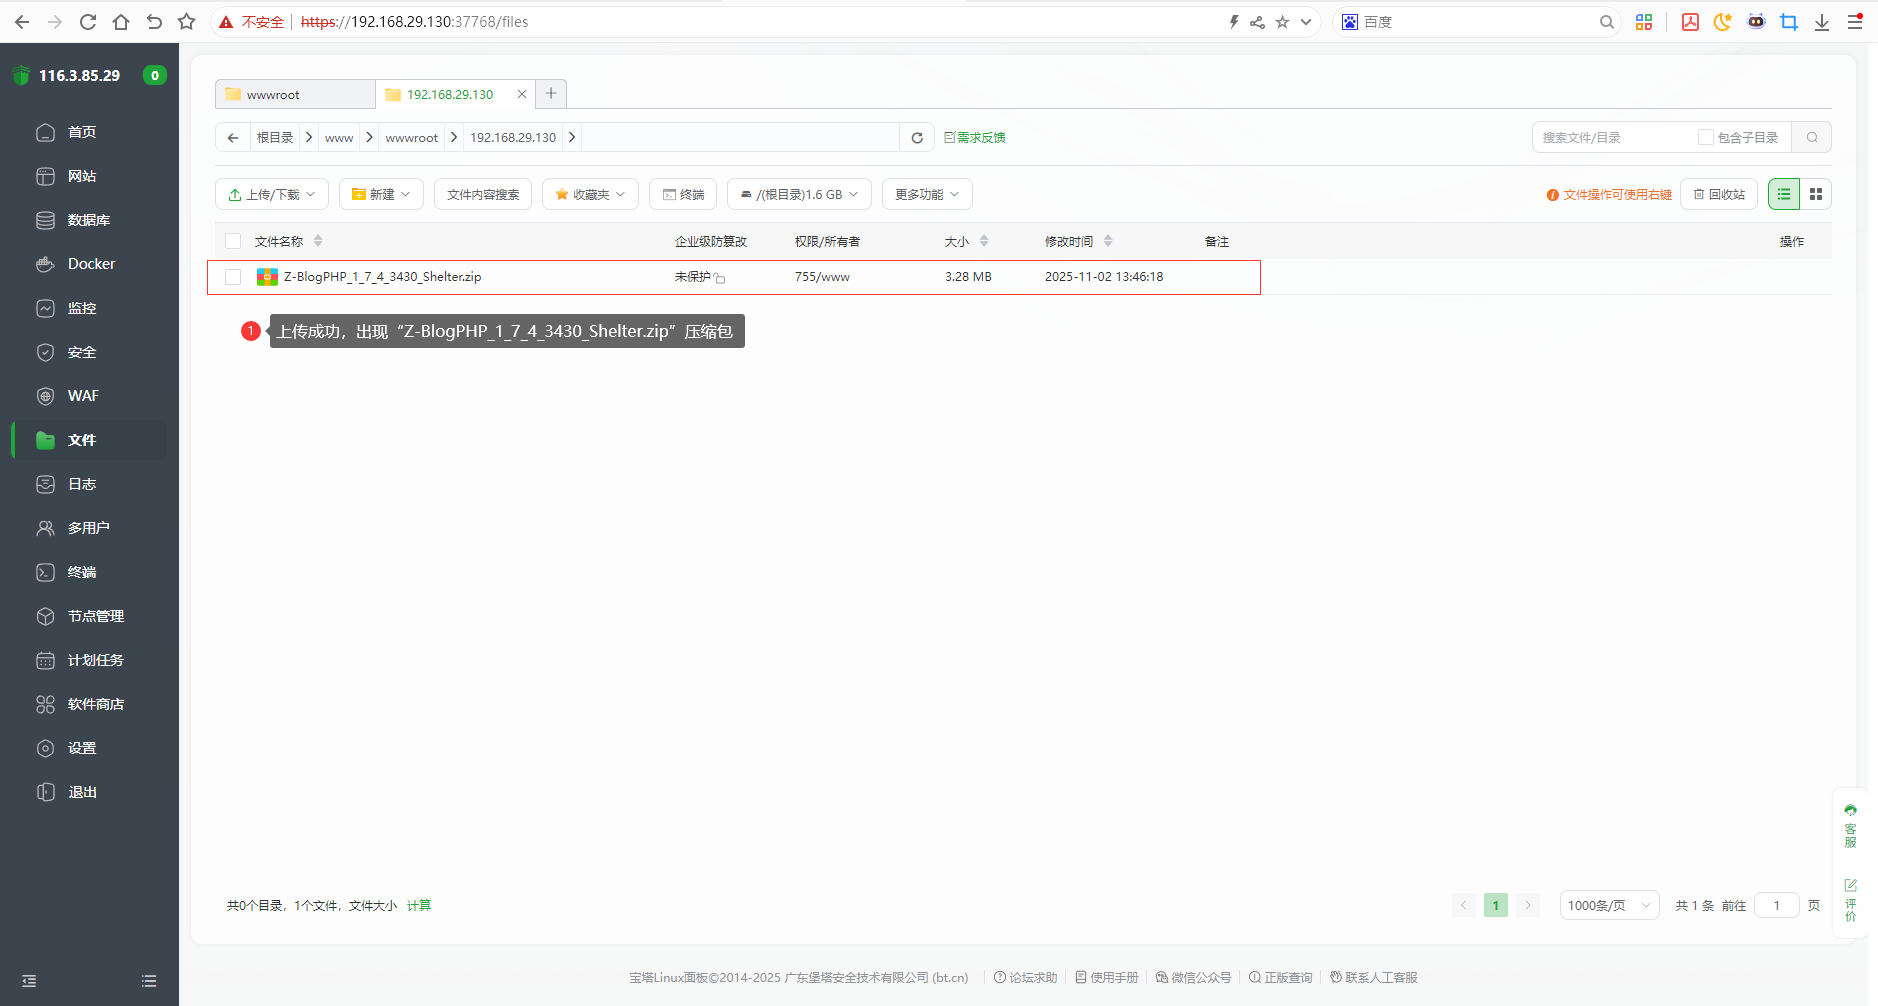Click the 退出 logout icon
This screenshot has width=1878, height=1006.
tap(45, 792)
